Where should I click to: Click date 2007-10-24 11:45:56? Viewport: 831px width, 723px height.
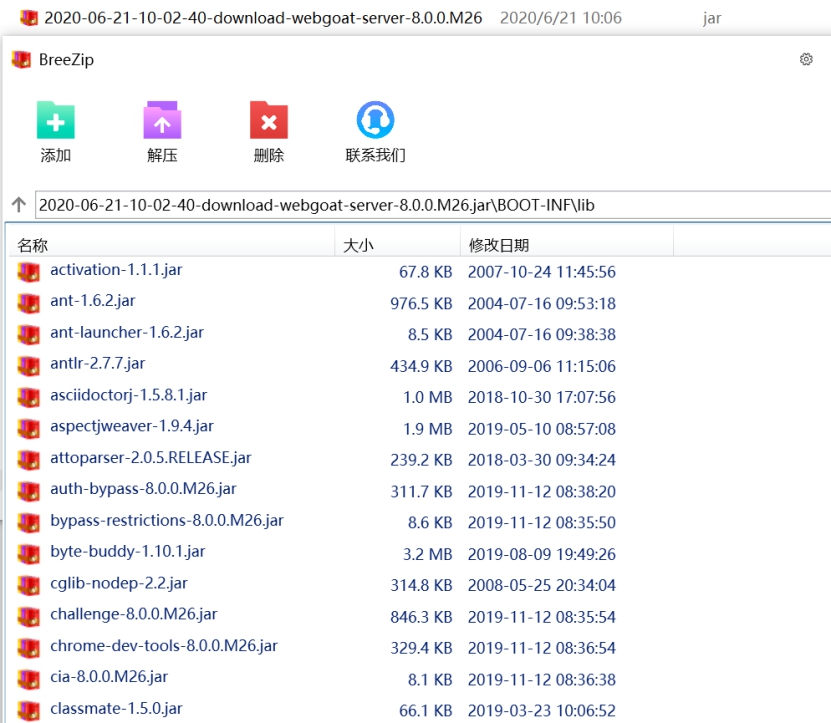pos(542,272)
